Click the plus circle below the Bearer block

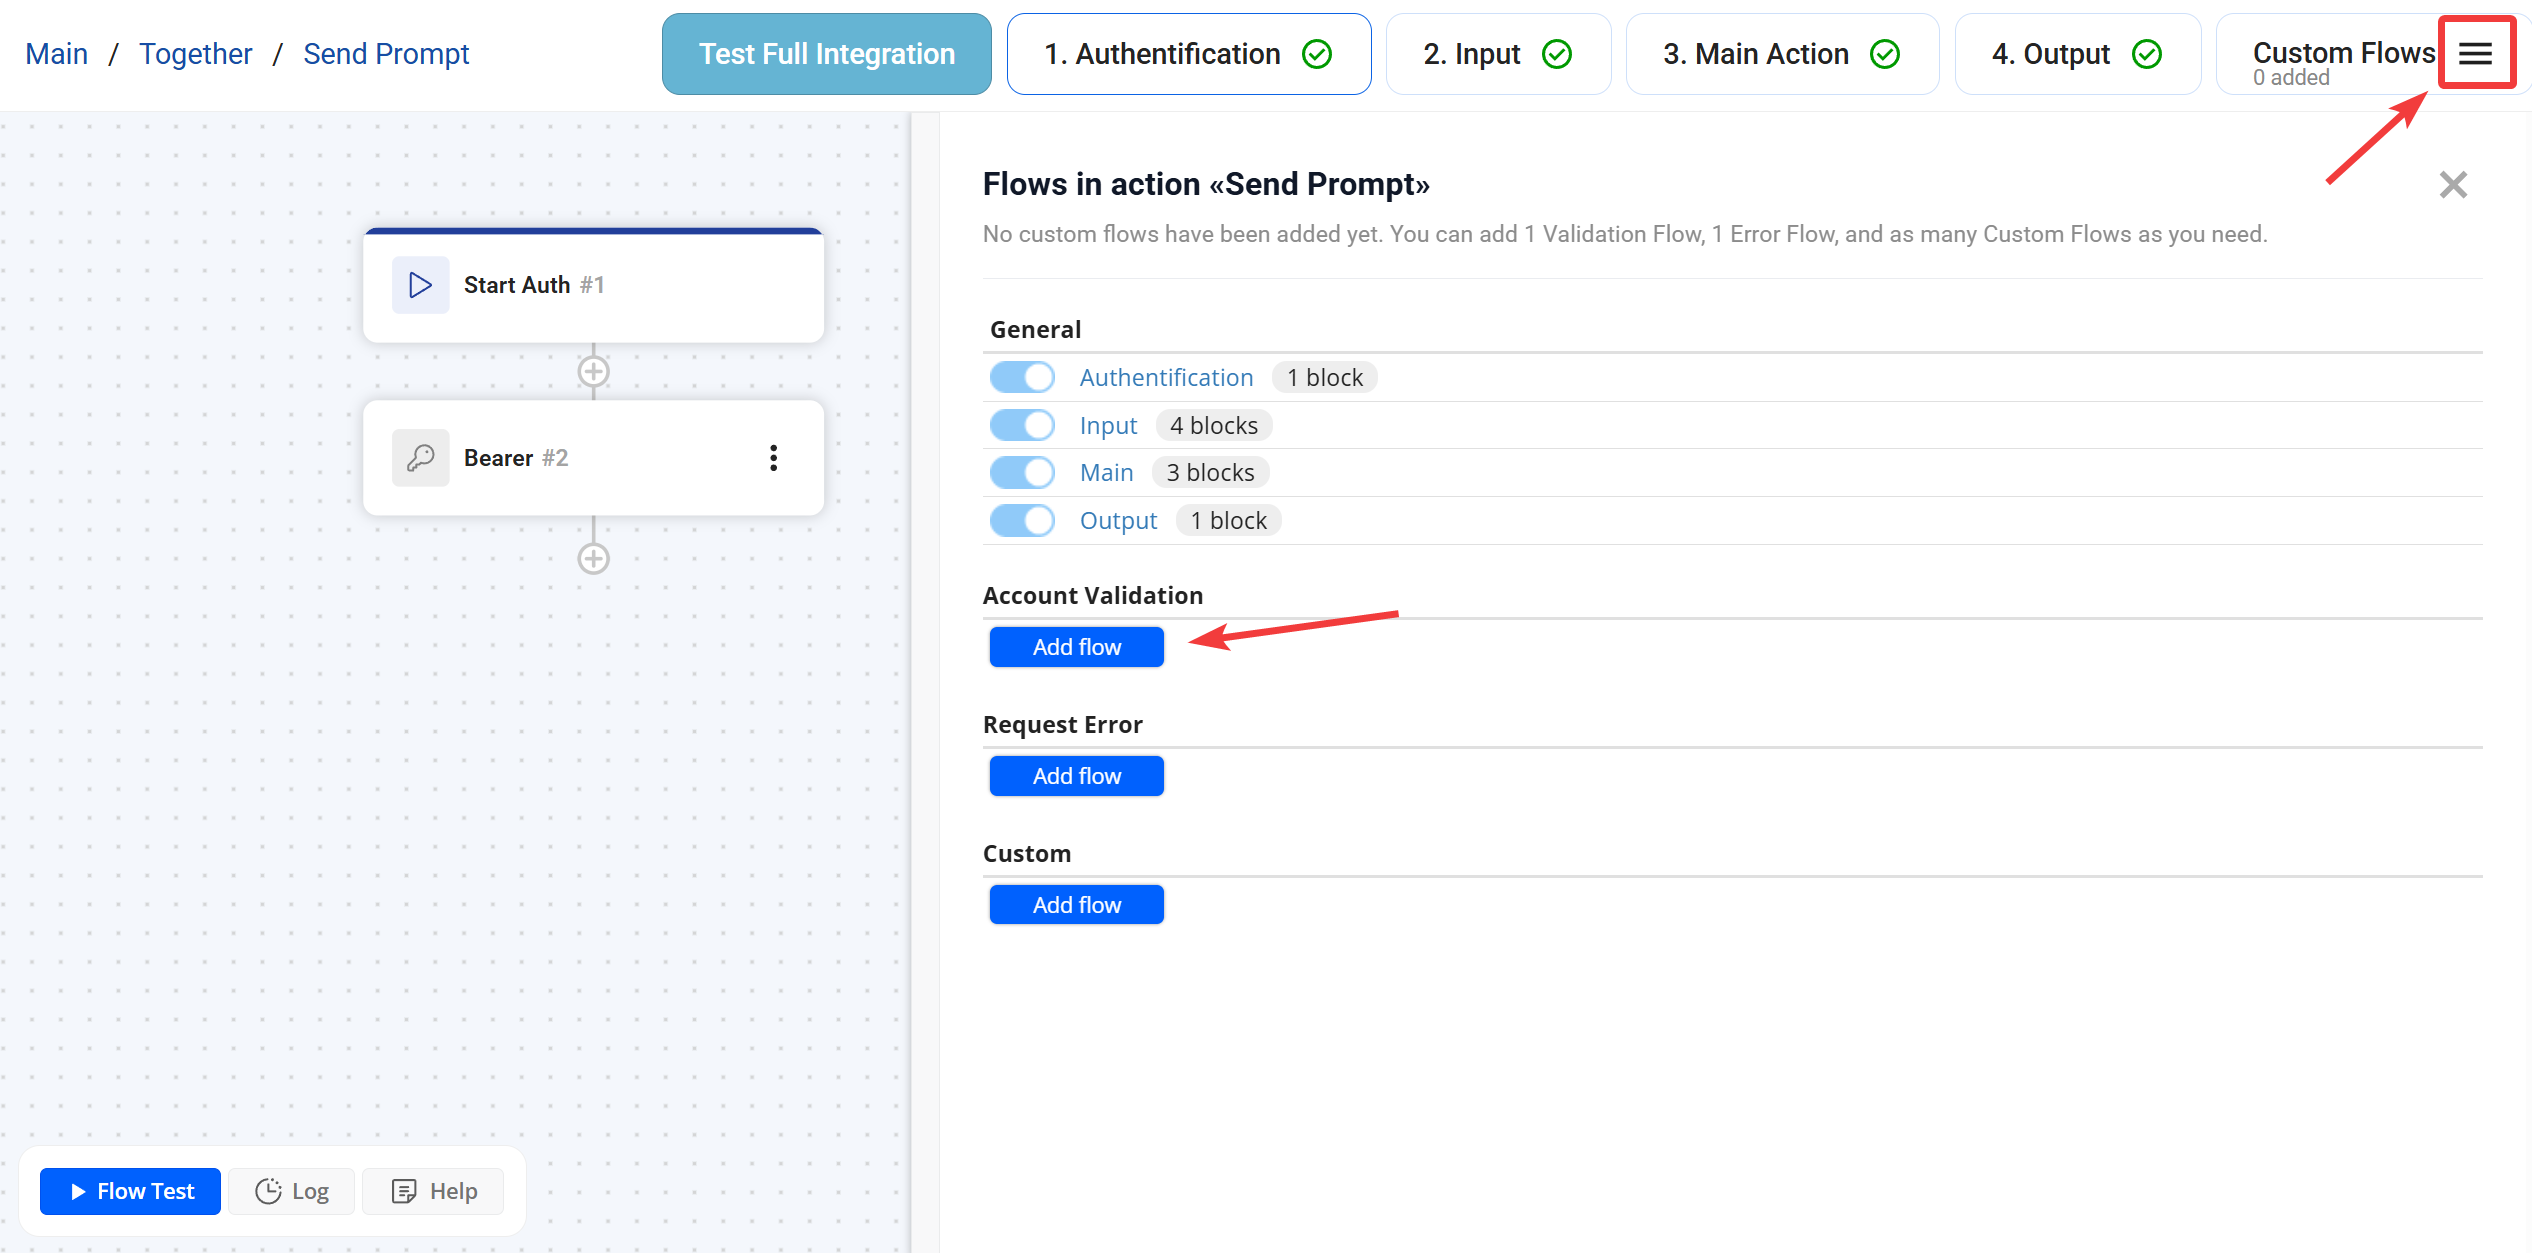click(593, 557)
